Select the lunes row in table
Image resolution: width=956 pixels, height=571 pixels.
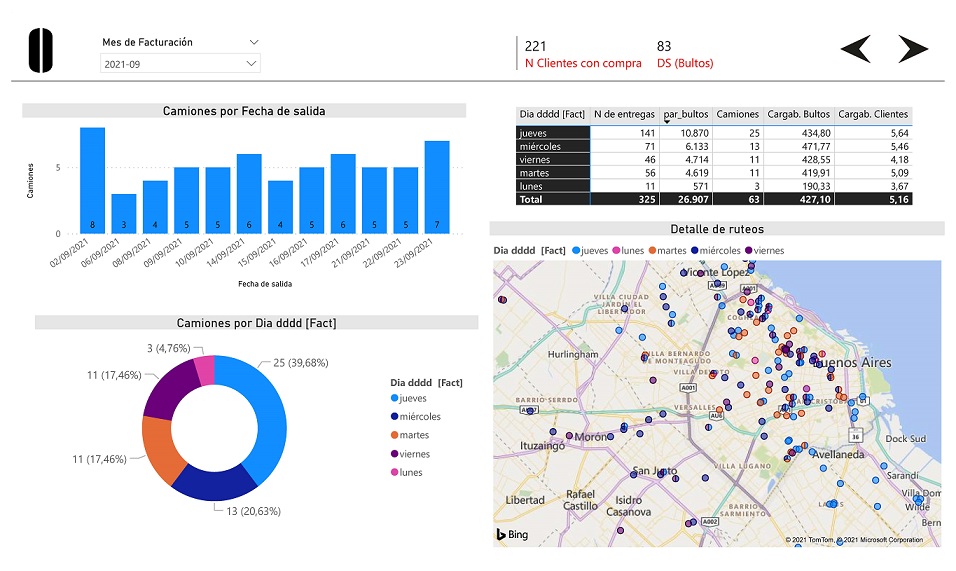coord(714,186)
